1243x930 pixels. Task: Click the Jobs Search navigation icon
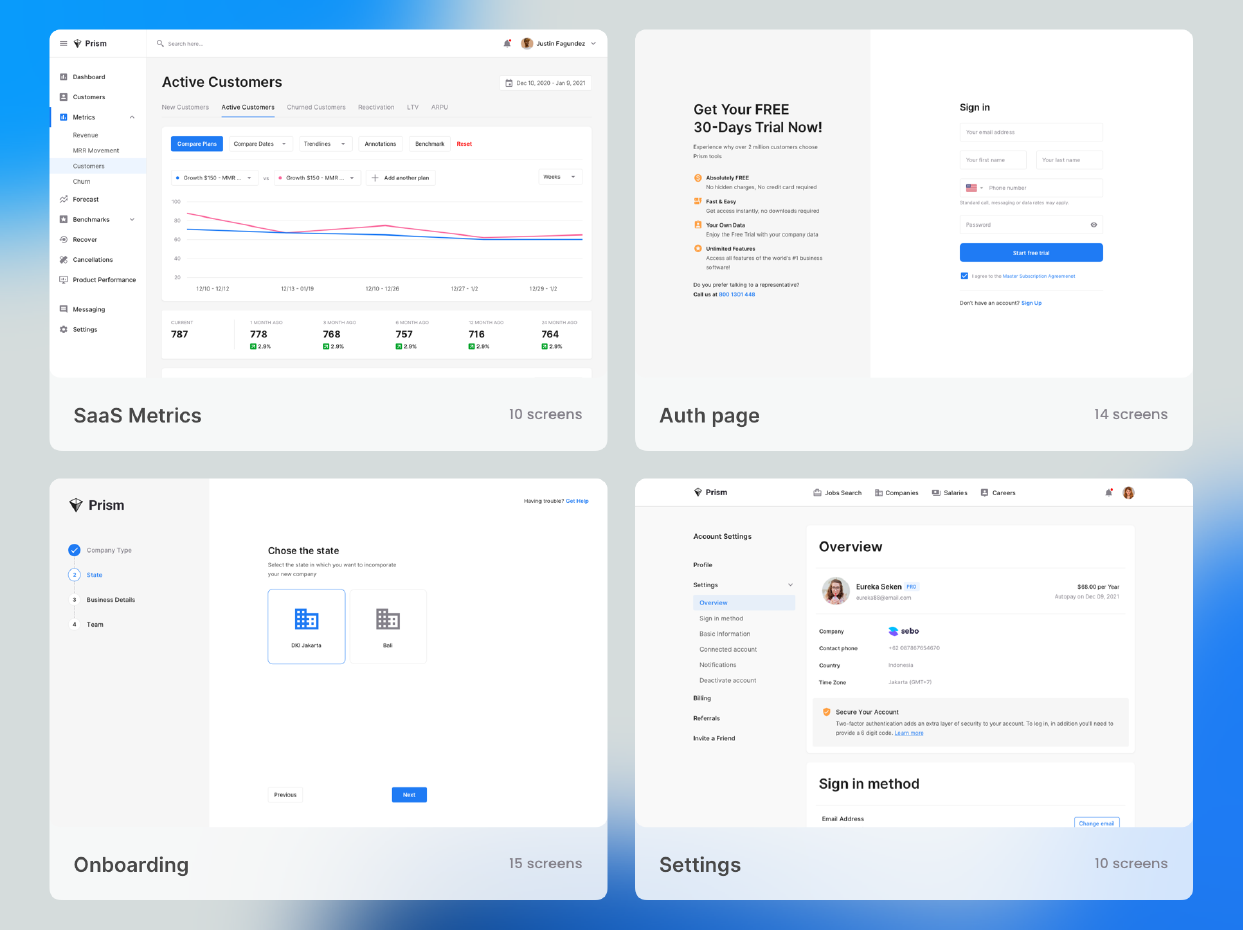(x=818, y=493)
